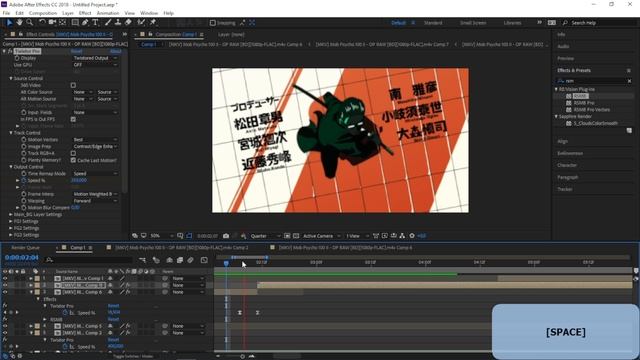The width and height of the screenshot is (640, 360).
Task: Click About link for Twixtor Pro
Action: point(116,51)
